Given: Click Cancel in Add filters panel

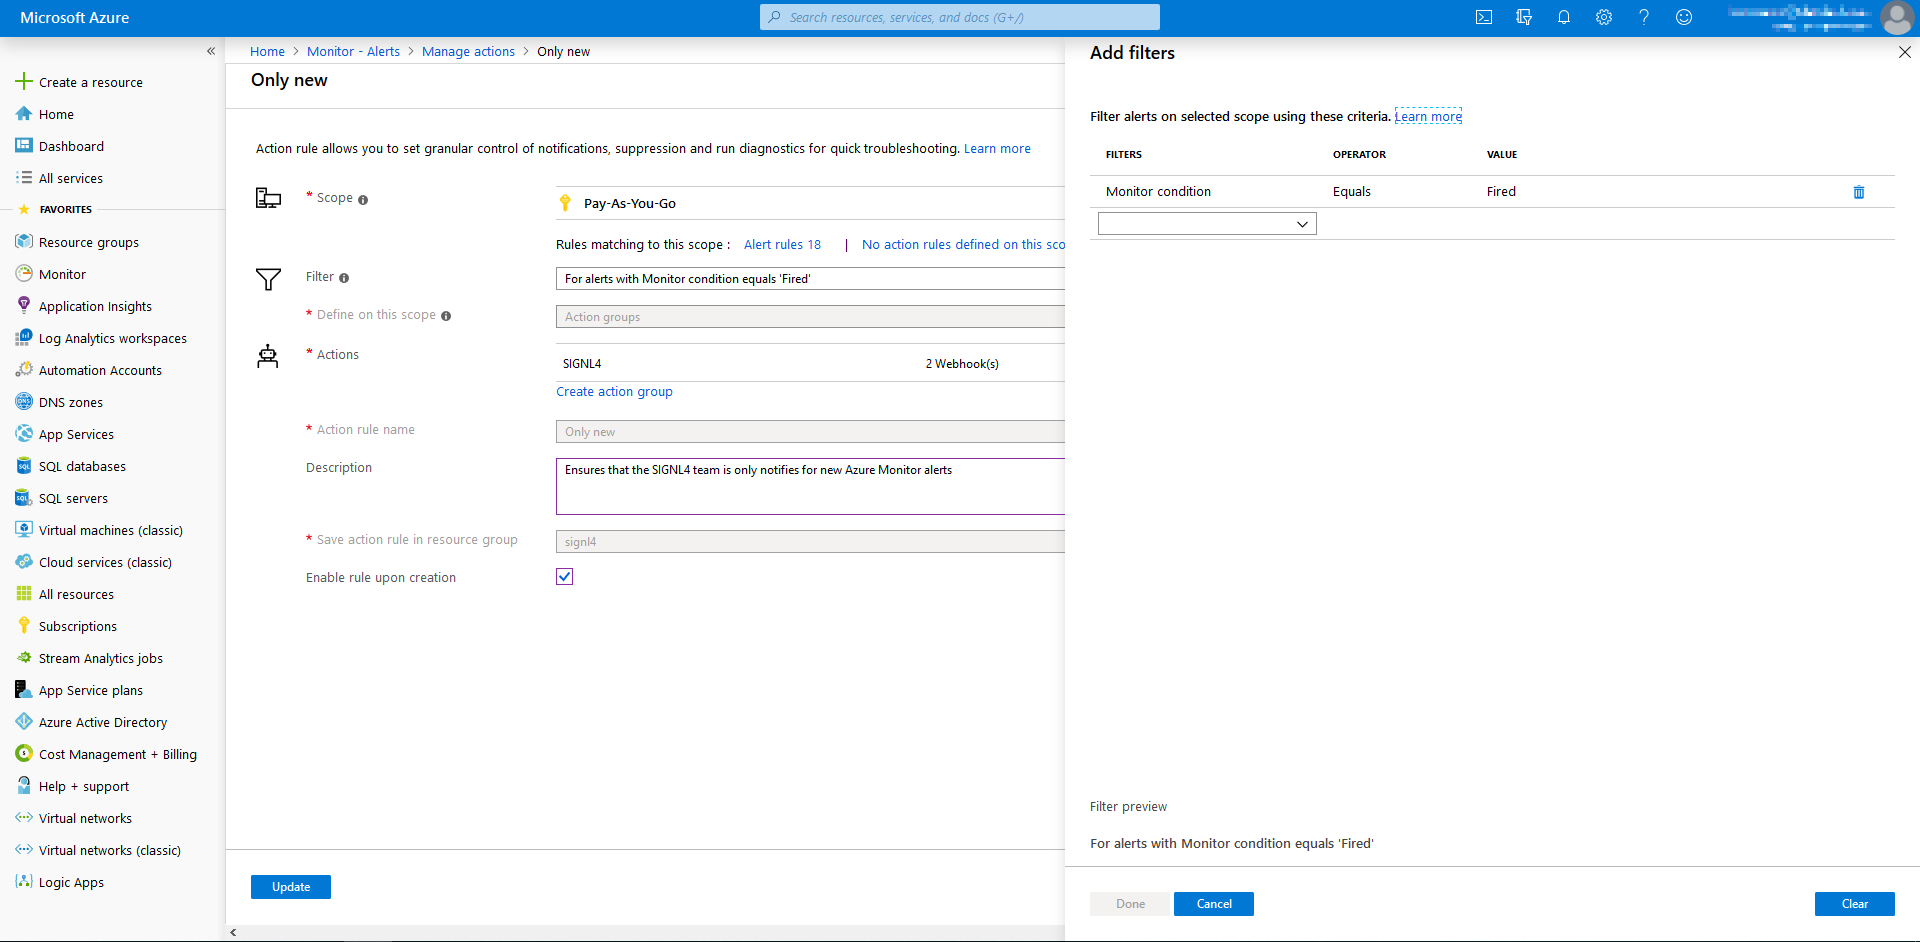Looking at the screenshot, I should (x=1214, y=904).
